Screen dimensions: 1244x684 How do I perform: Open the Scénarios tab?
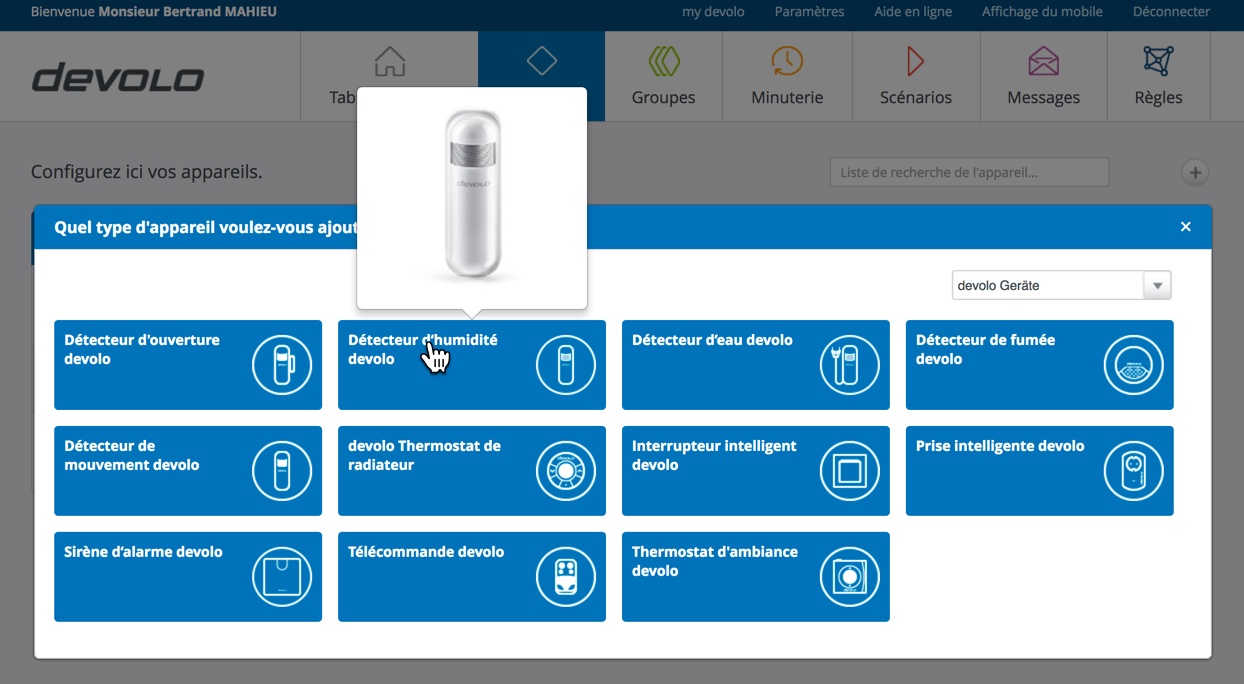click(x=915, y=76)
